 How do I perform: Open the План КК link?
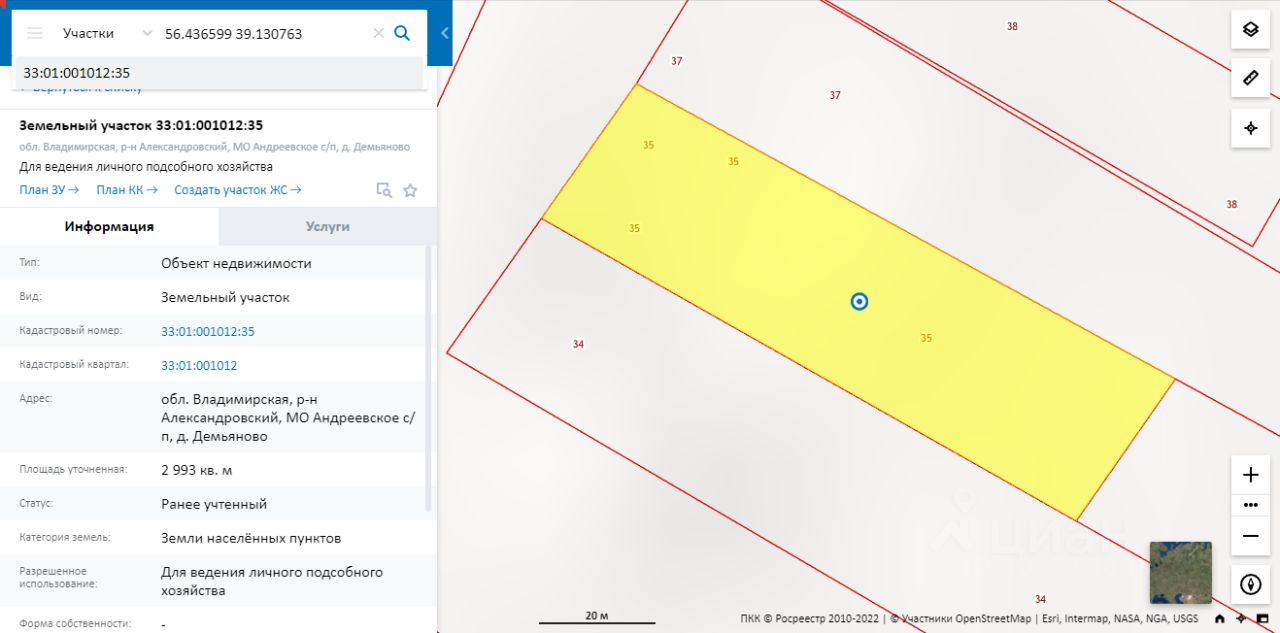pos(127,190)
